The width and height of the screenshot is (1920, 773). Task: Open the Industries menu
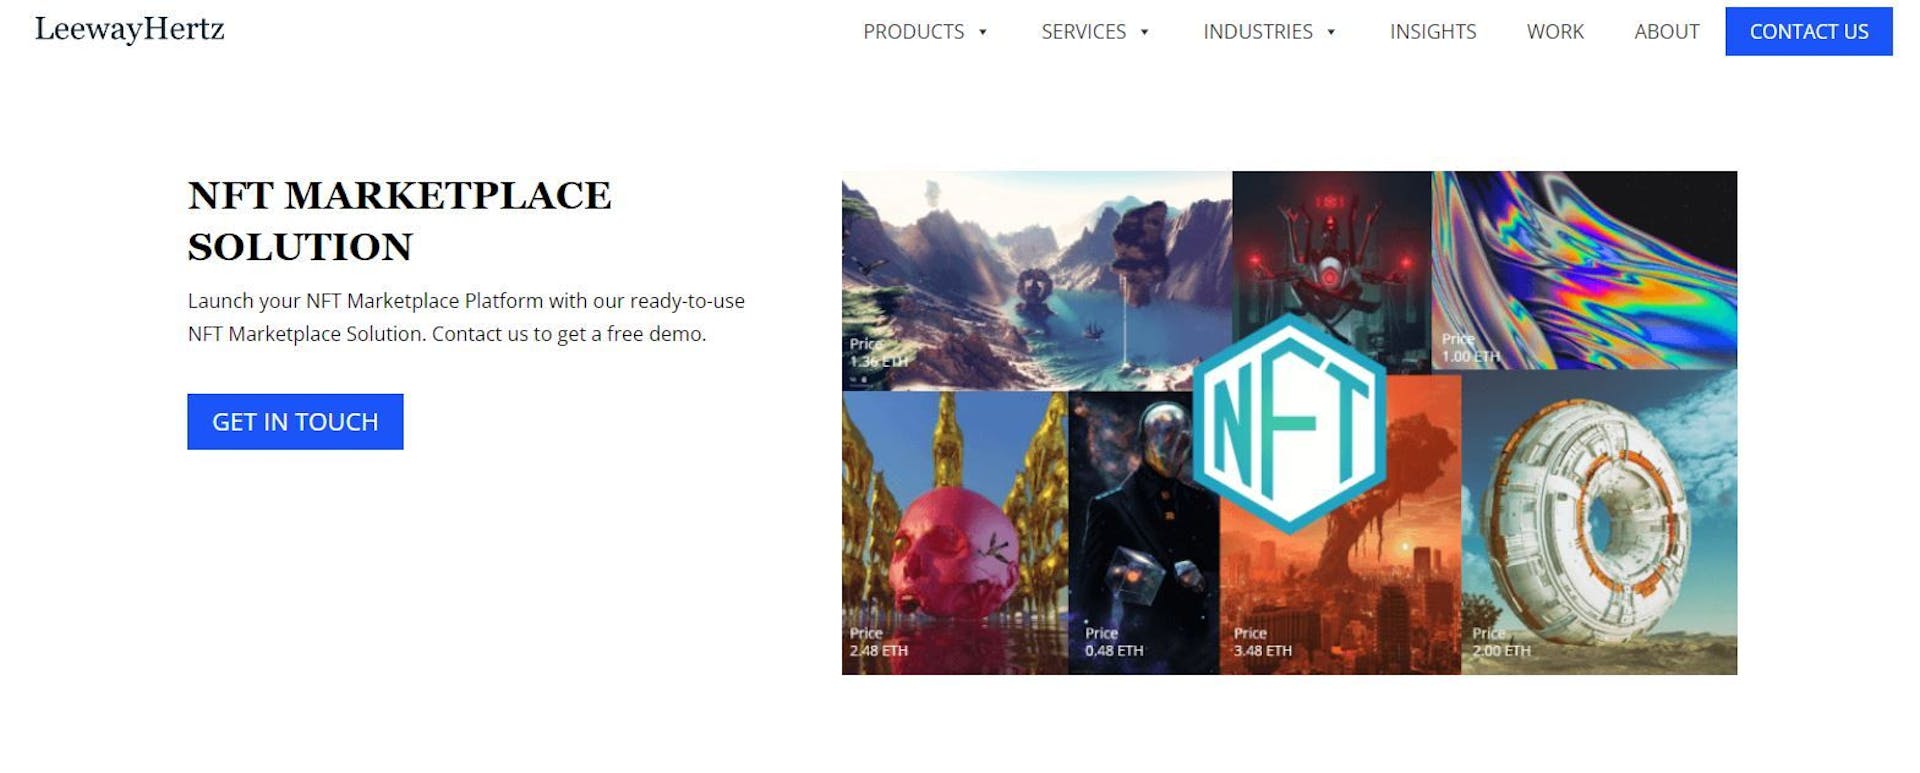coord(1258,32)
